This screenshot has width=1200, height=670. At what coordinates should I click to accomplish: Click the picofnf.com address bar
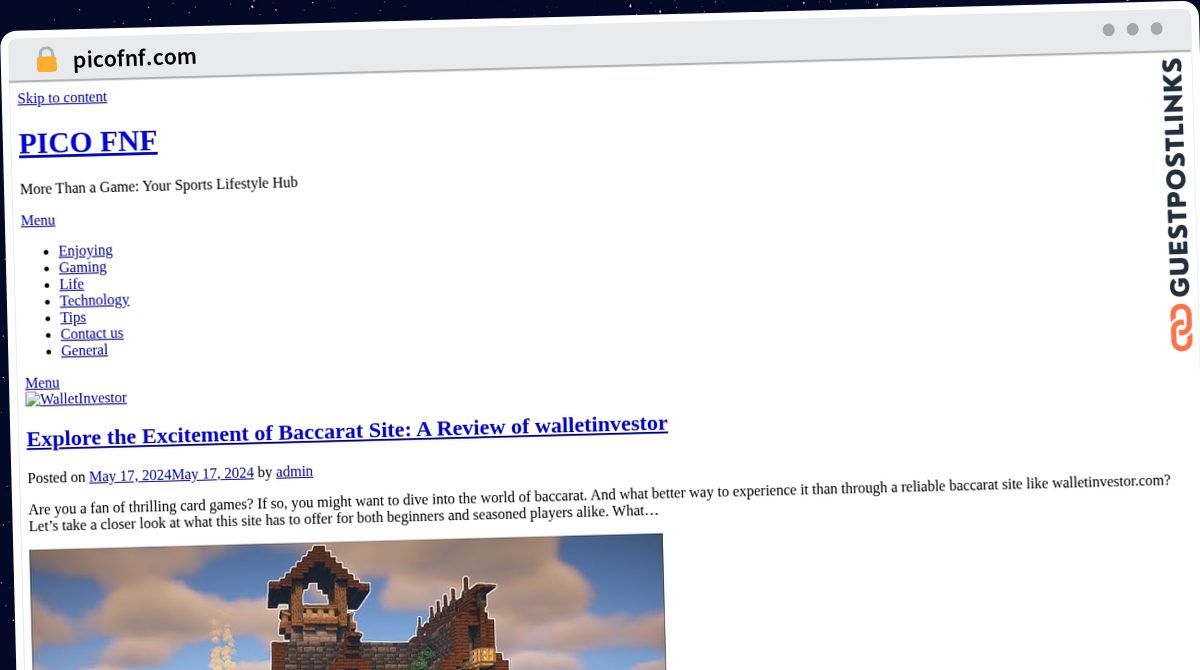pyautogui.click(x=134, y=58)
